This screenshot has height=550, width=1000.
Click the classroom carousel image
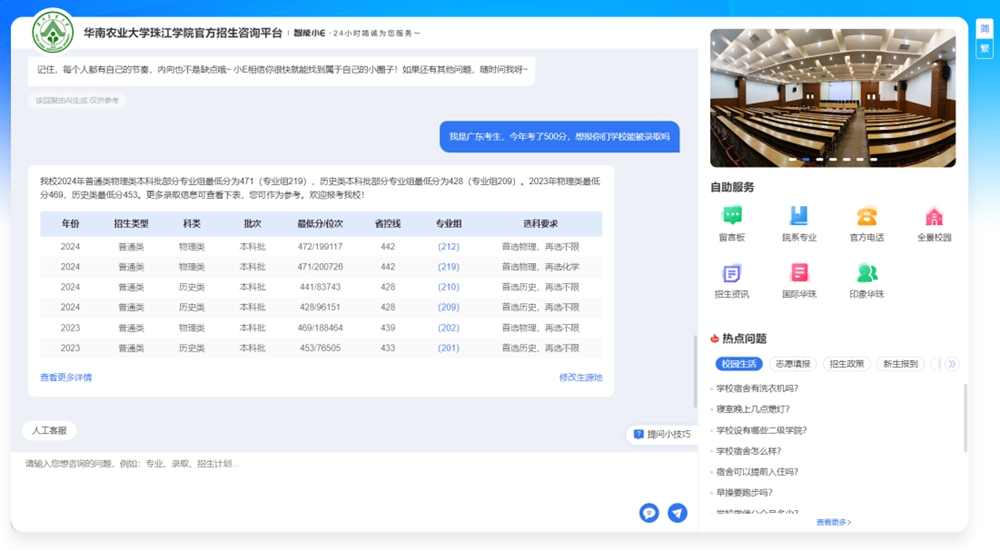pos(832,97)
